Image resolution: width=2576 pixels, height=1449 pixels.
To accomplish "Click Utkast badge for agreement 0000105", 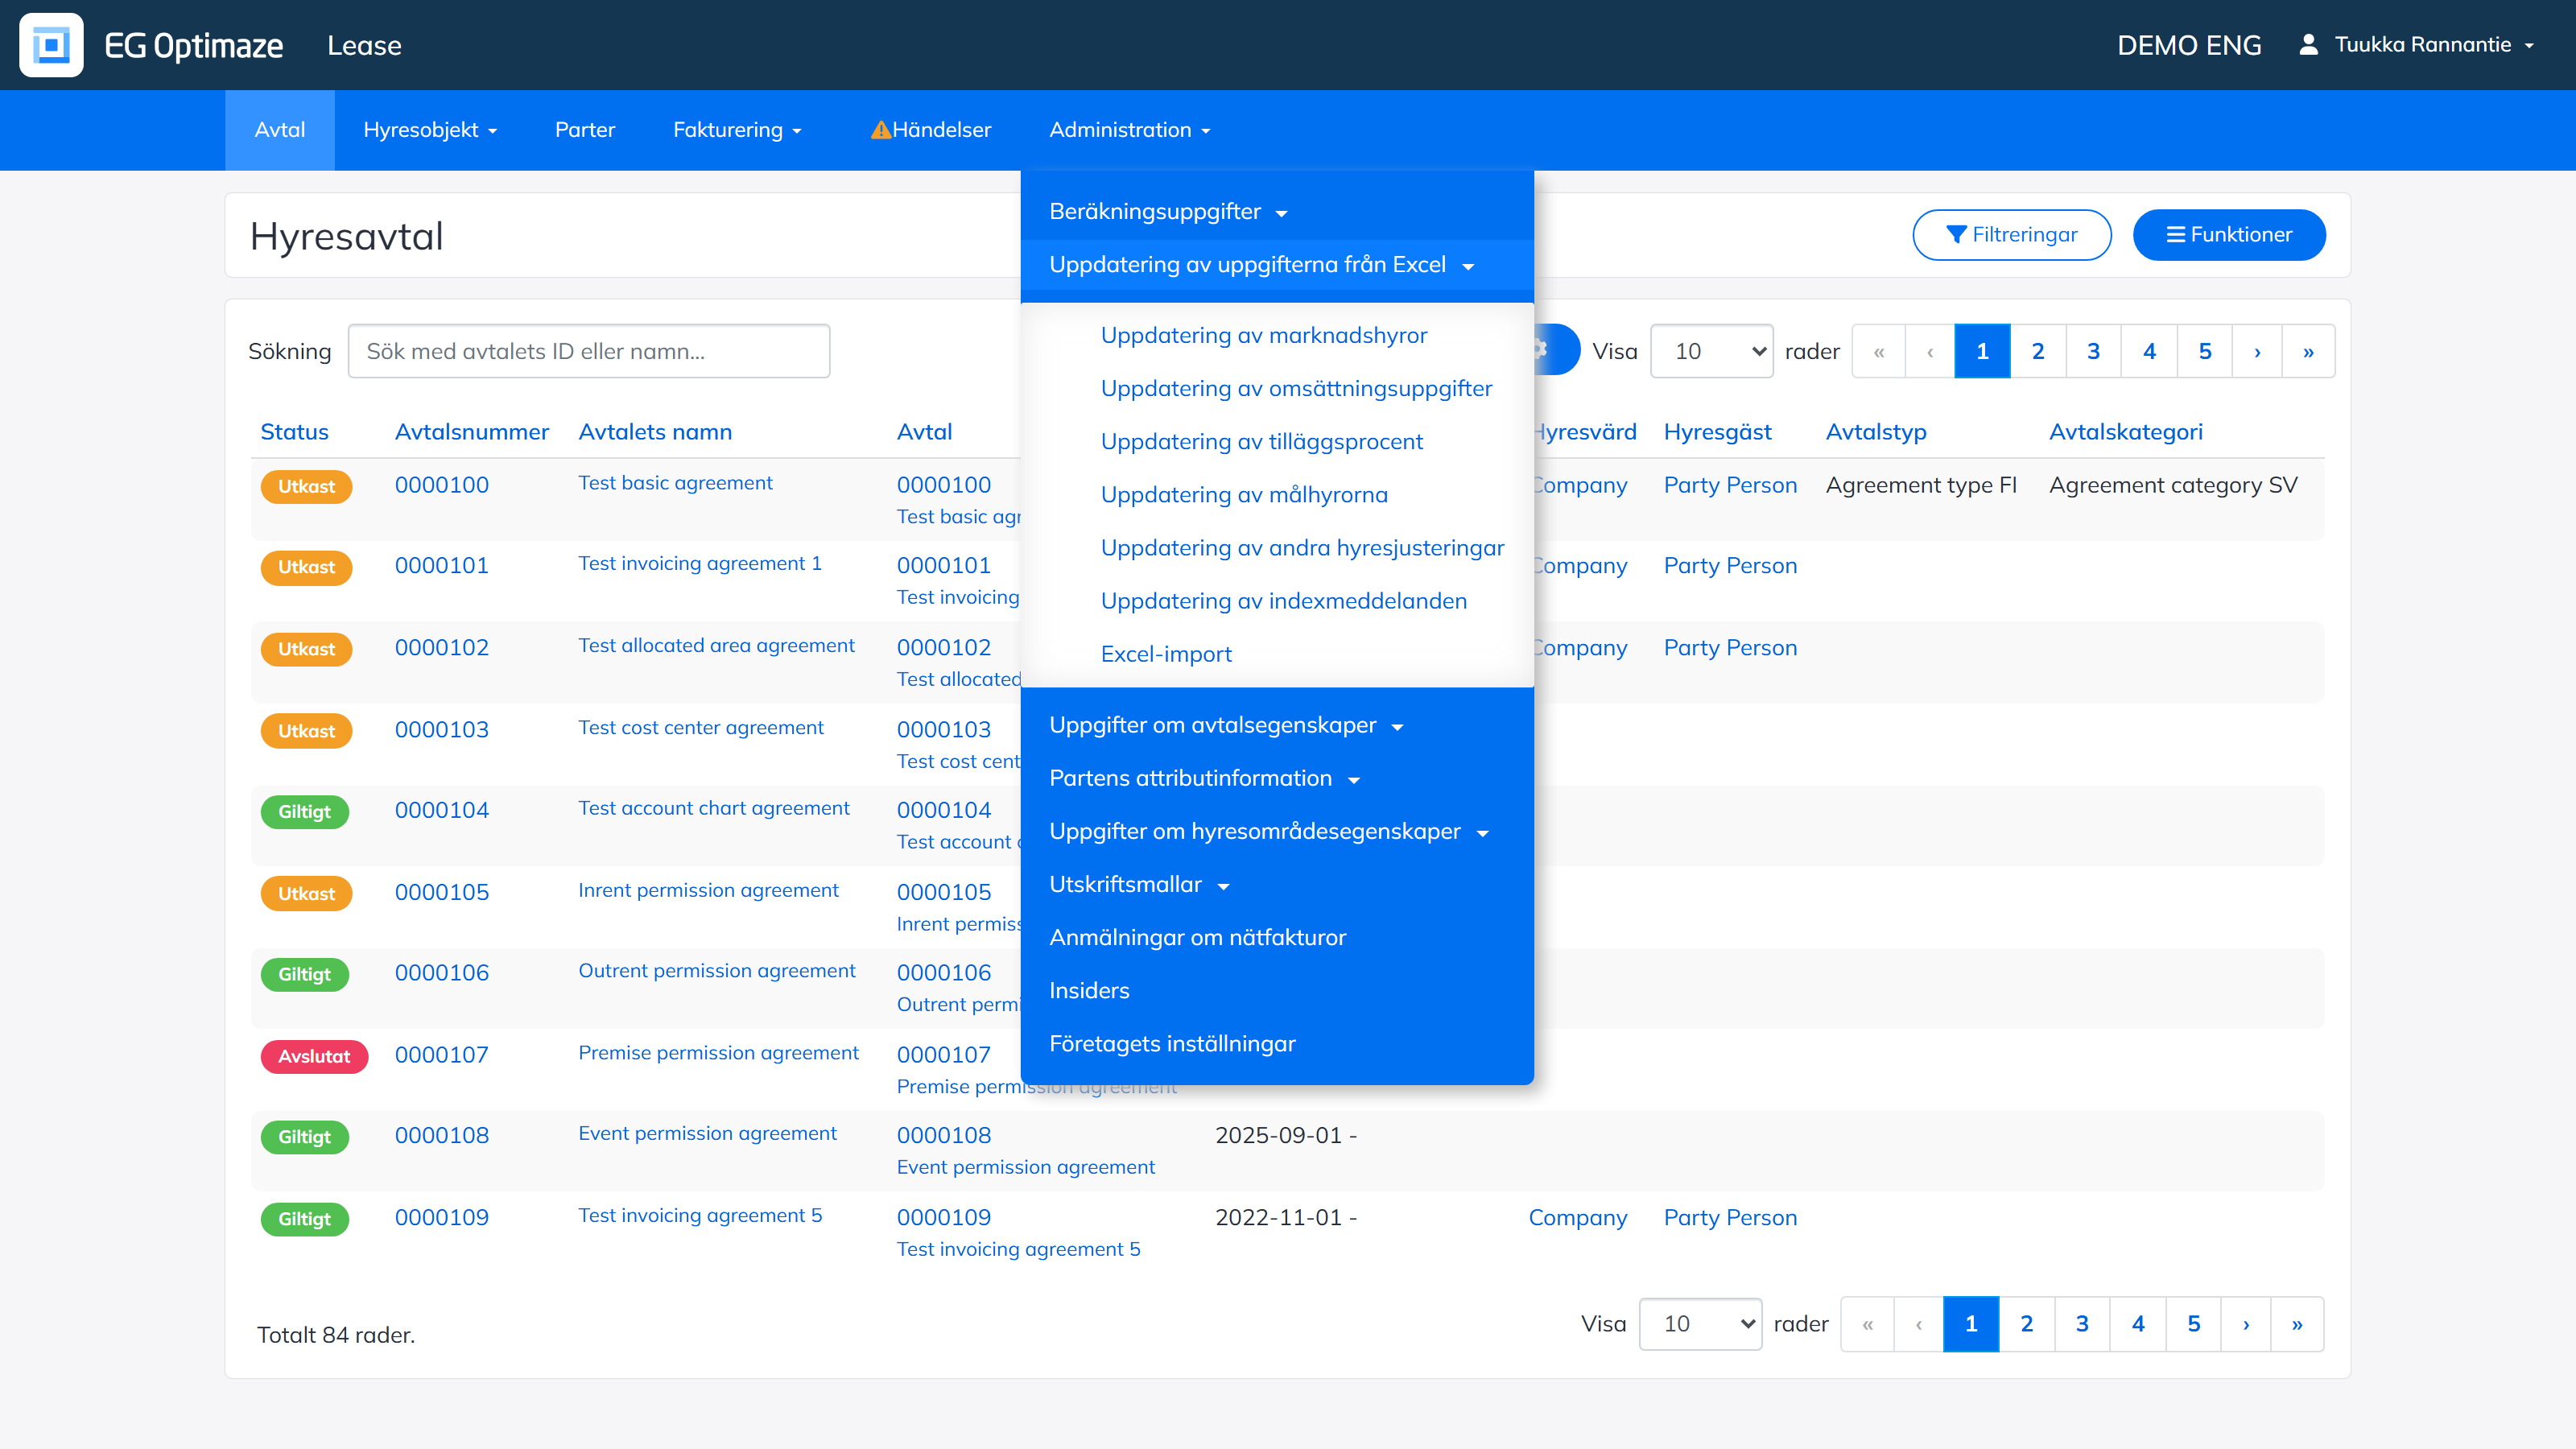I will pos(306,894).
